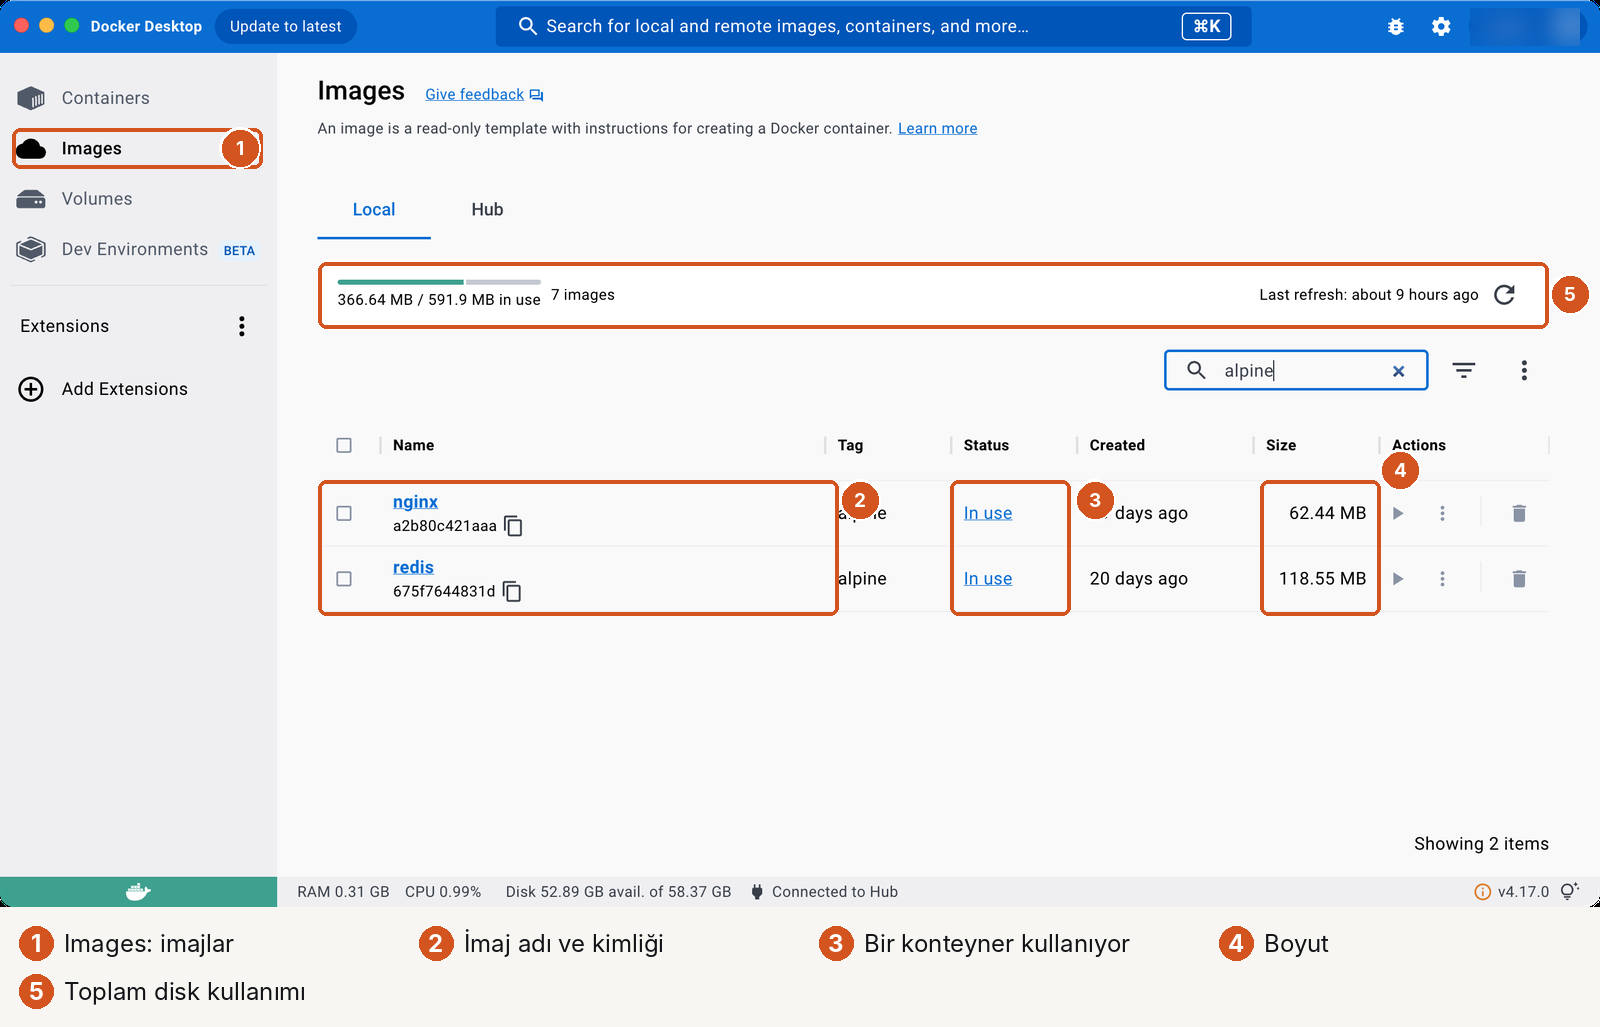This screenshot has width=1600, height=1027.
Task: Run the redis image
Action: coord(1398,579)
